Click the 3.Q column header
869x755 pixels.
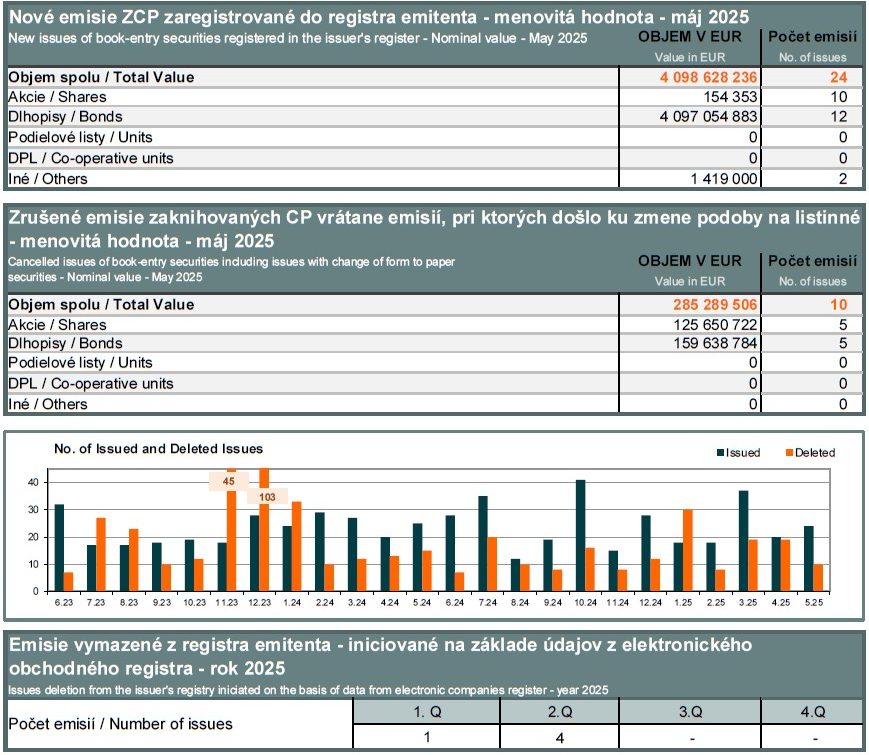[691, 711]
